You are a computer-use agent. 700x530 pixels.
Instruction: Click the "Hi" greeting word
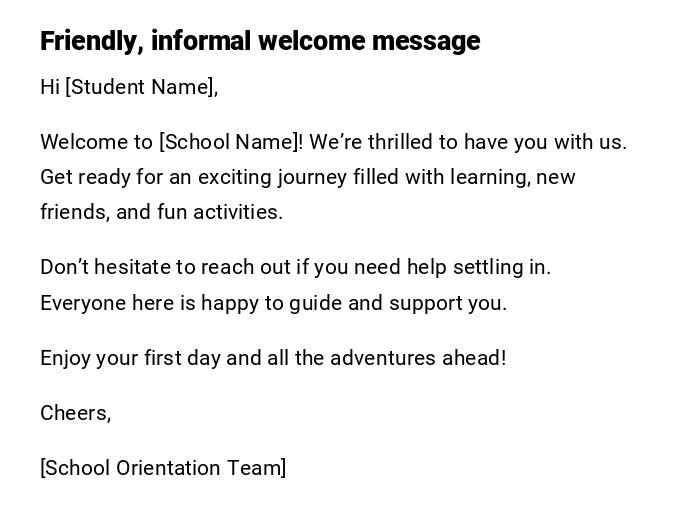[x=50, y=87]
